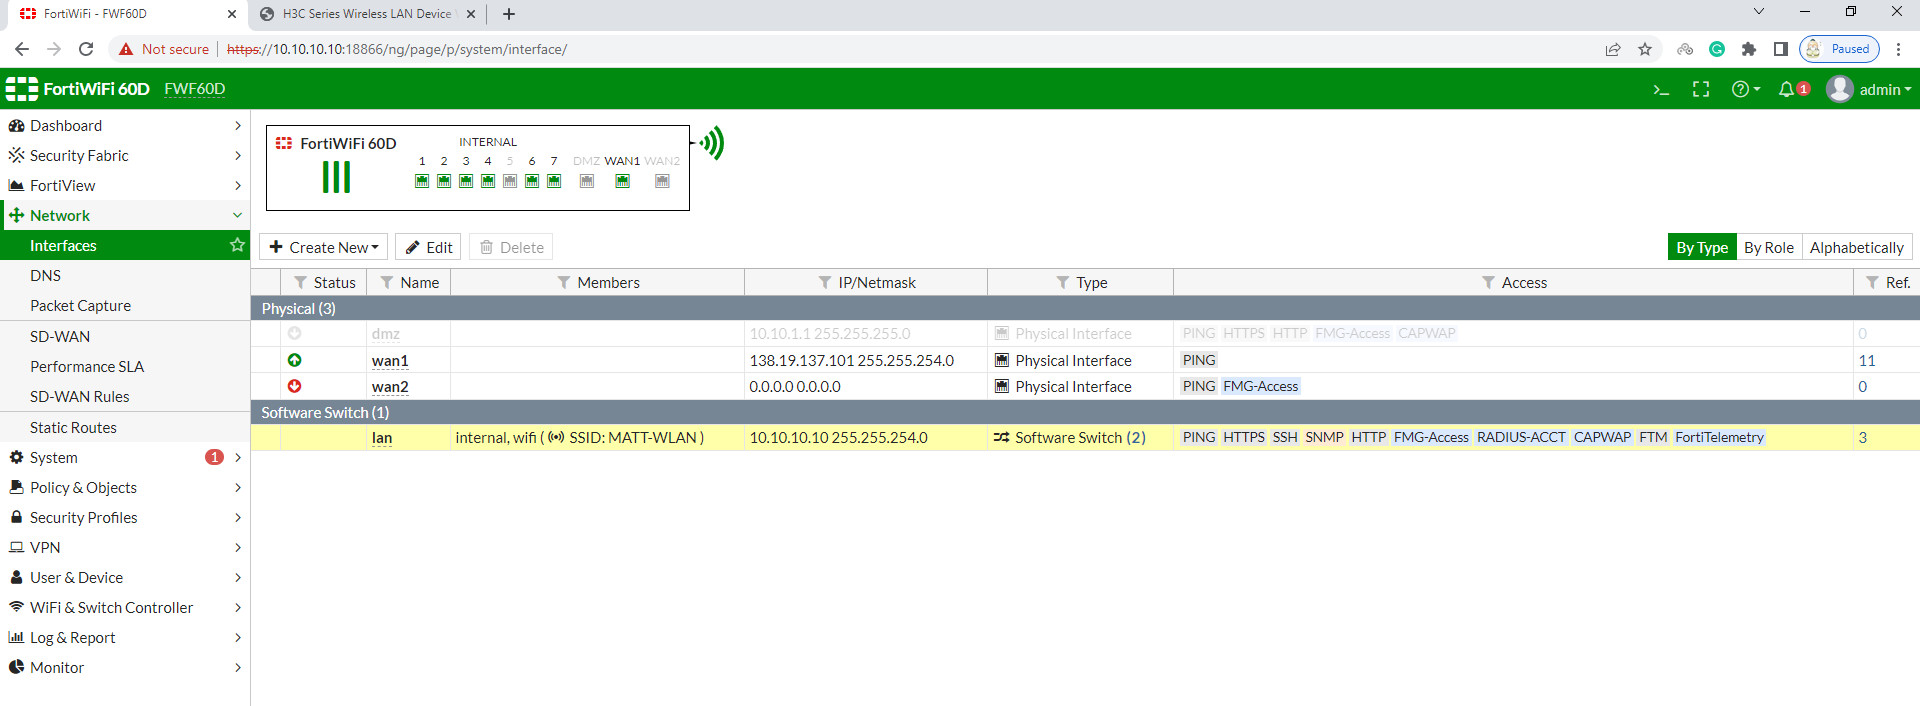Open the CLI console icon
The width and height of the screenshot is (1920, 706).
click(1661, 90)
